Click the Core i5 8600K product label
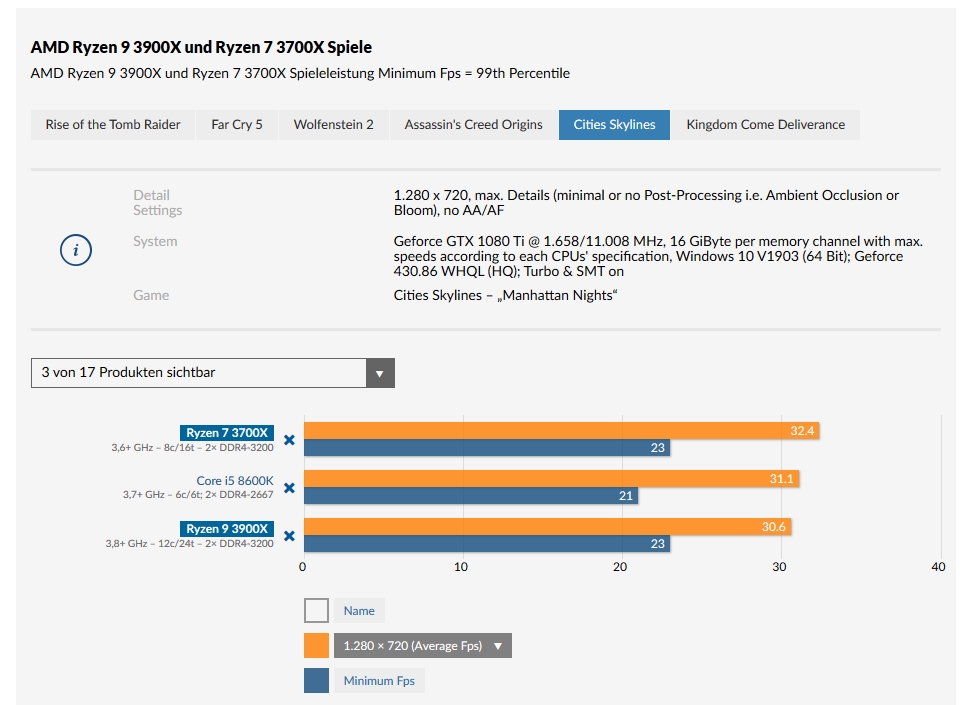Image resolution: width=960 pixels, height=705 pixels. [x=235, y=480]
